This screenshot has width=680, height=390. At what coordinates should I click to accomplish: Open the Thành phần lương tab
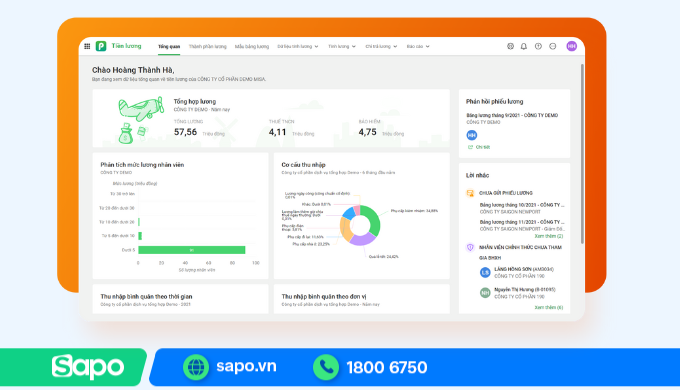[208, 46]
